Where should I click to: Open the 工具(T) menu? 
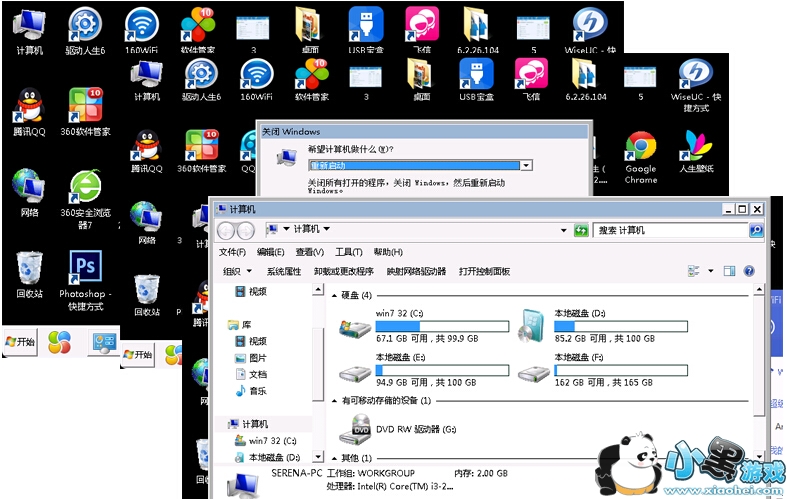[348, 252]
